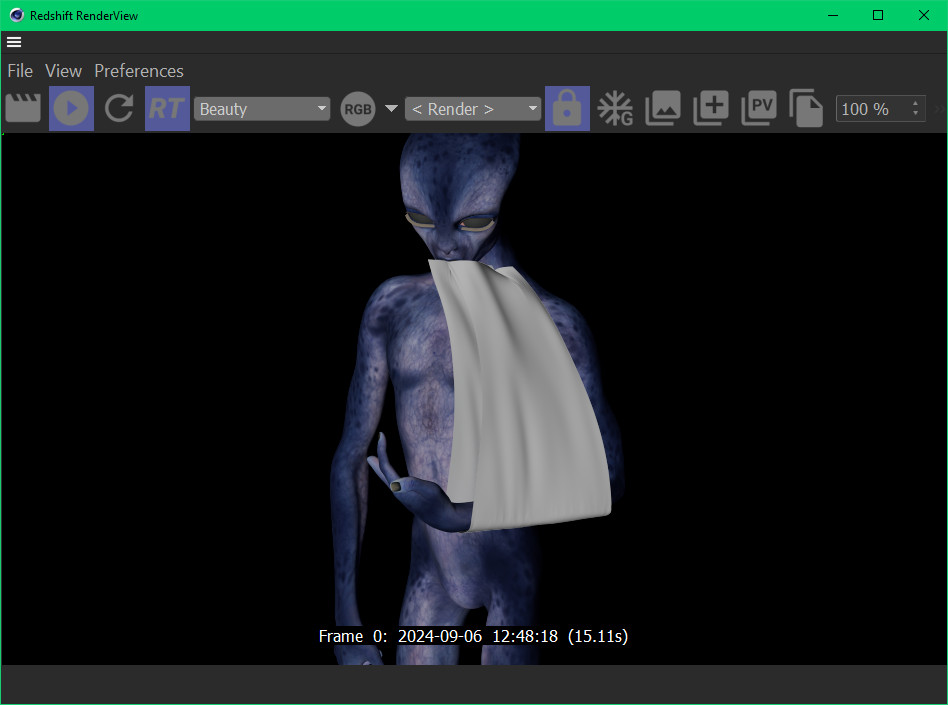Open the Beauty AOV dropdown
This screenshot has width=948, height=705.
pyautogui.click(x=262, y=109)
